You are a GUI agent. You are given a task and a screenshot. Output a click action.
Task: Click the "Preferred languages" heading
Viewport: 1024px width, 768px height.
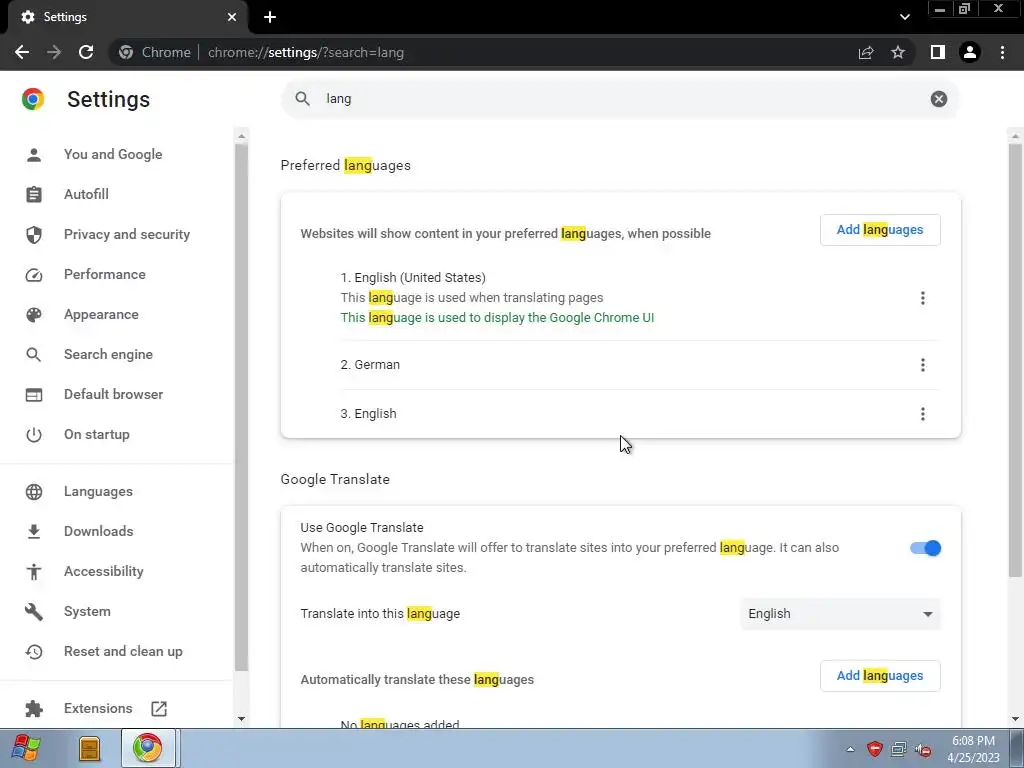point(345,165)
